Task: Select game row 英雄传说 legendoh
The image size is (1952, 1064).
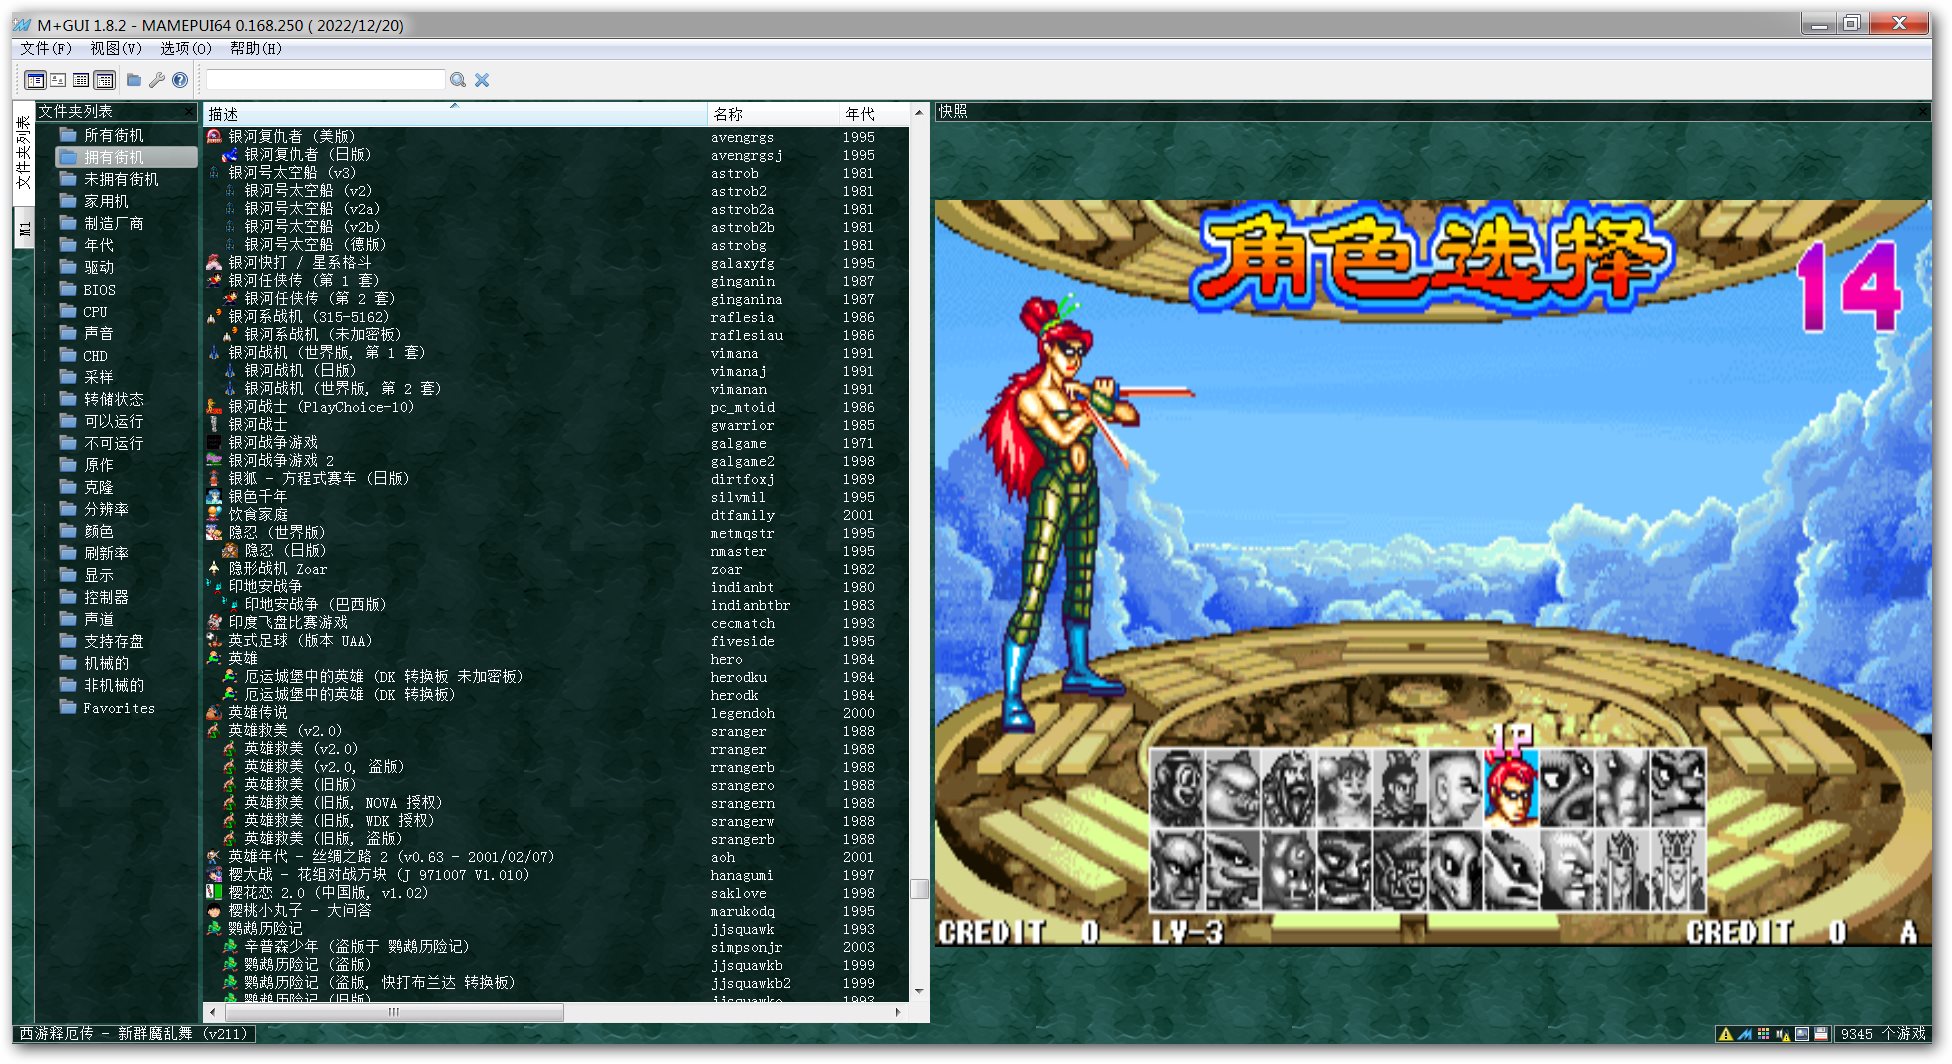Action: [556, 713]
